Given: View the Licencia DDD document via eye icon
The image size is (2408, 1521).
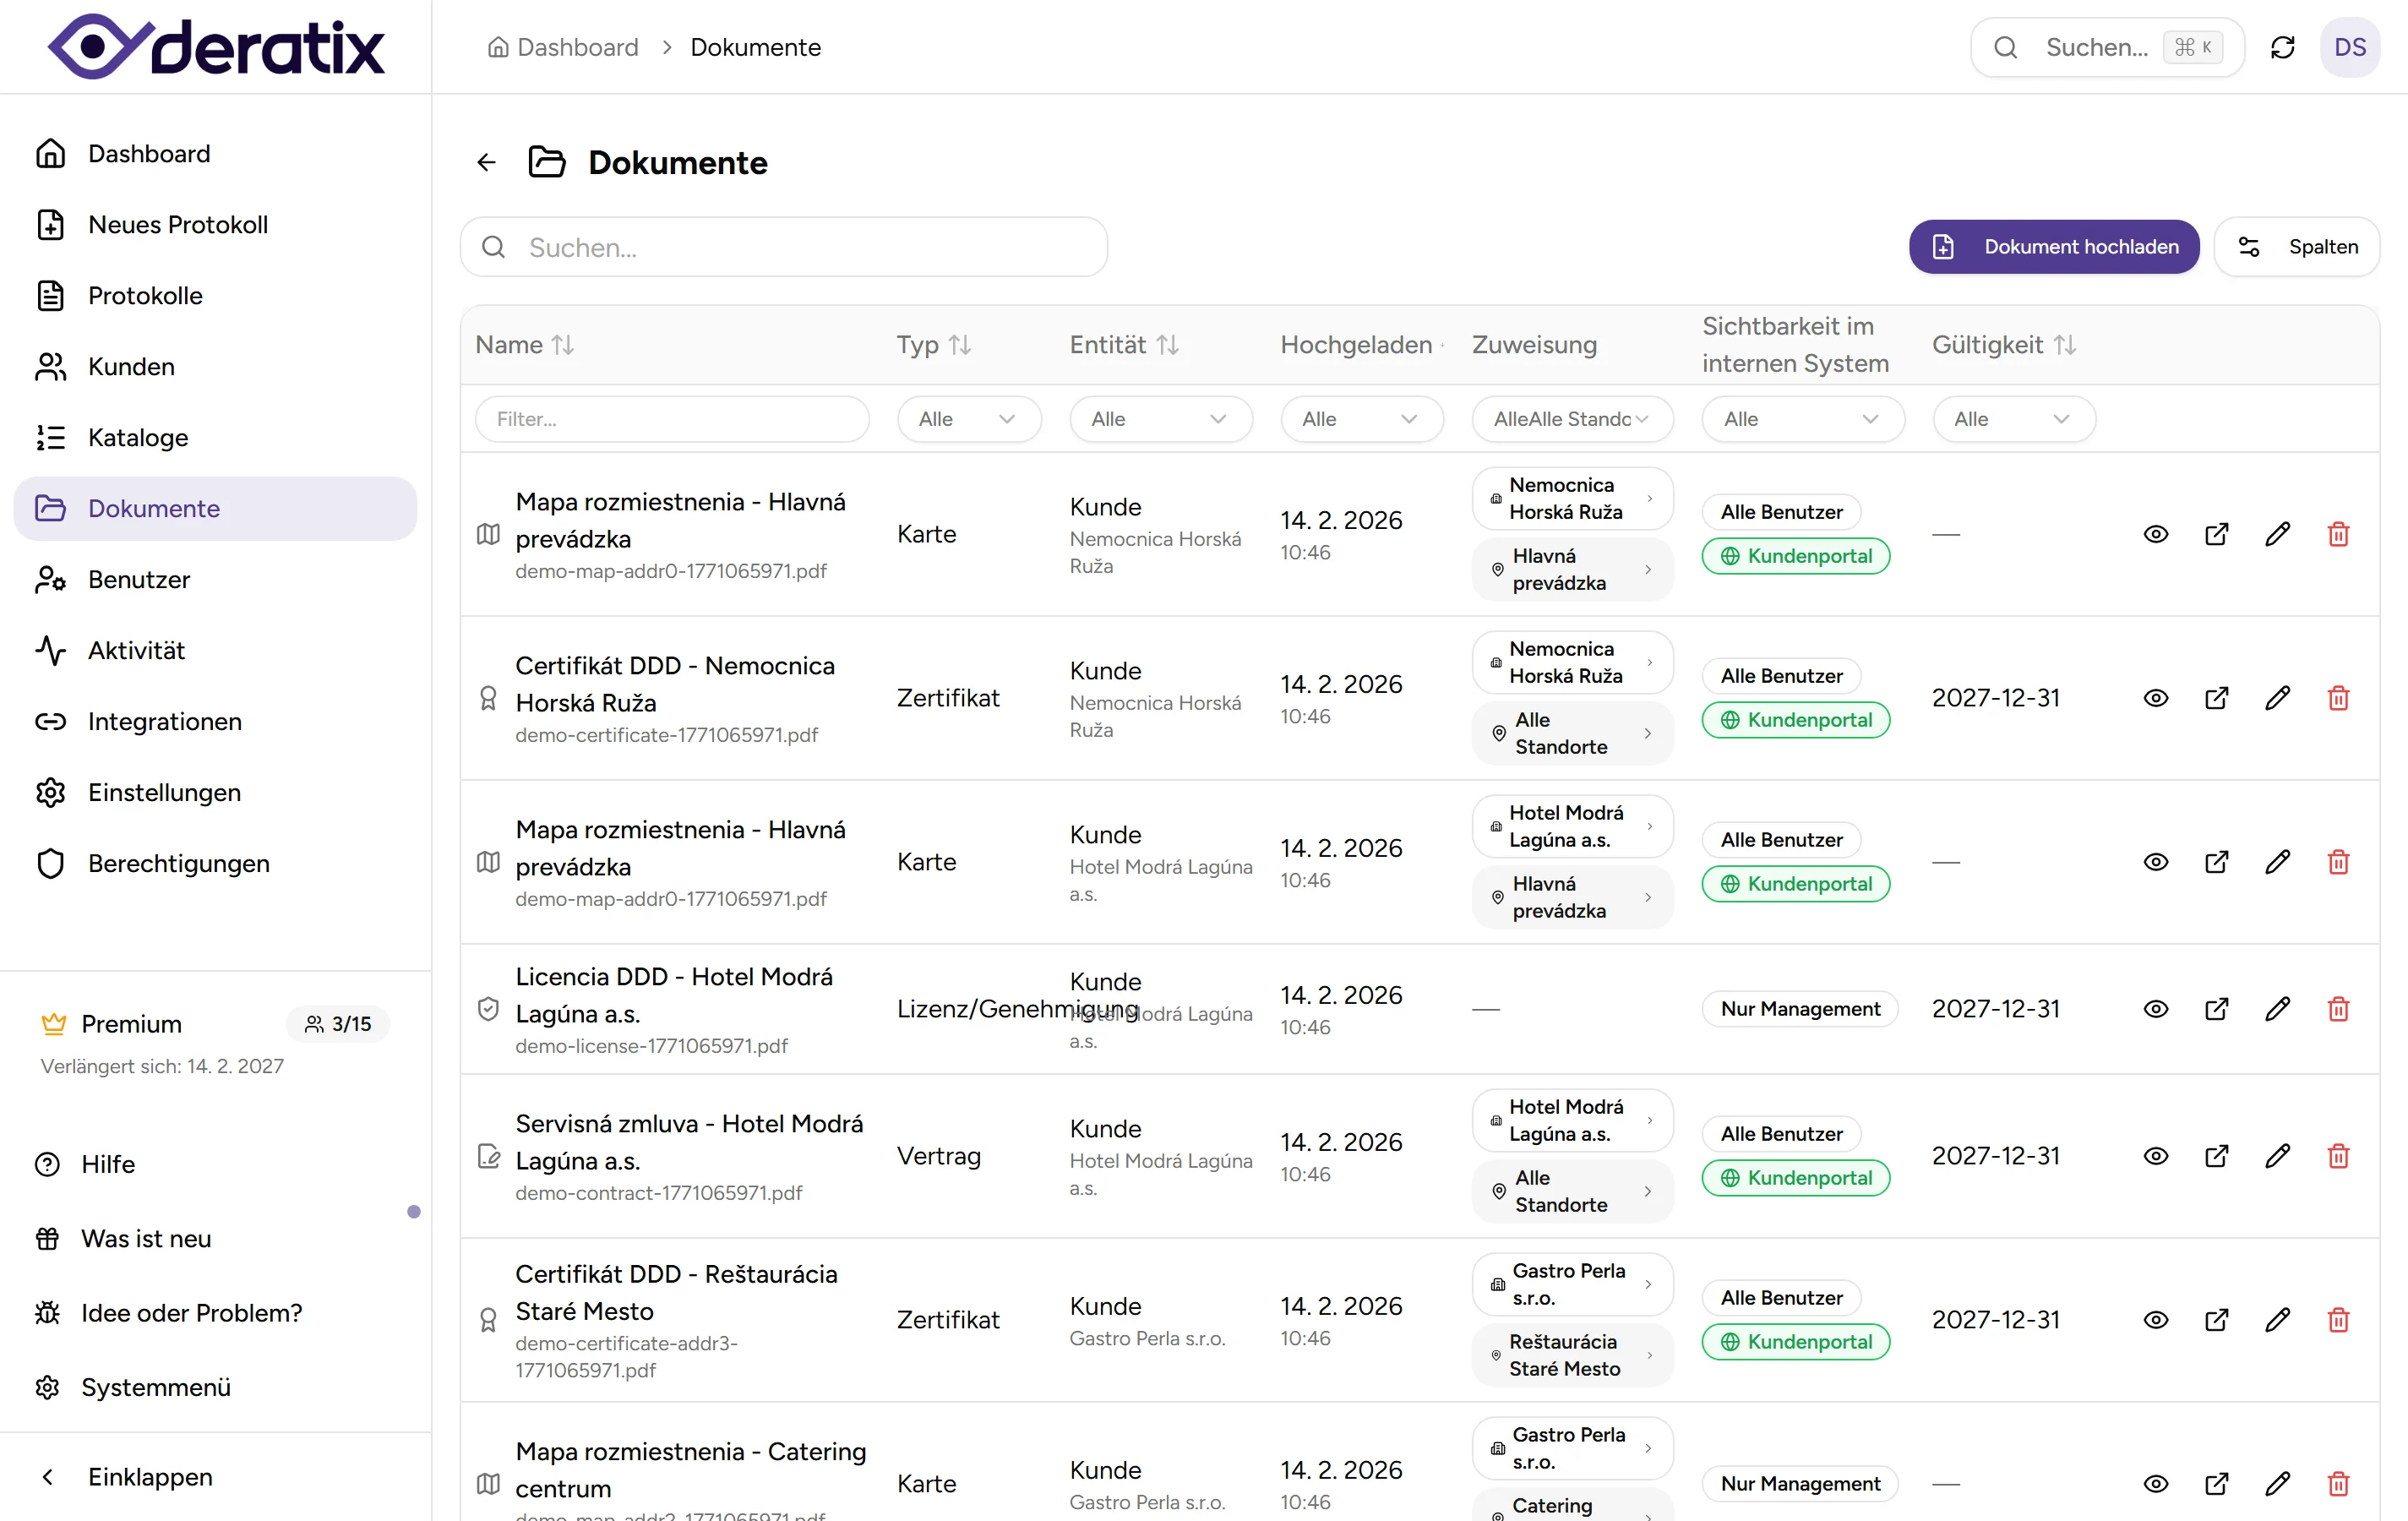Looking at the screenshot, I should point(2155,1009).
